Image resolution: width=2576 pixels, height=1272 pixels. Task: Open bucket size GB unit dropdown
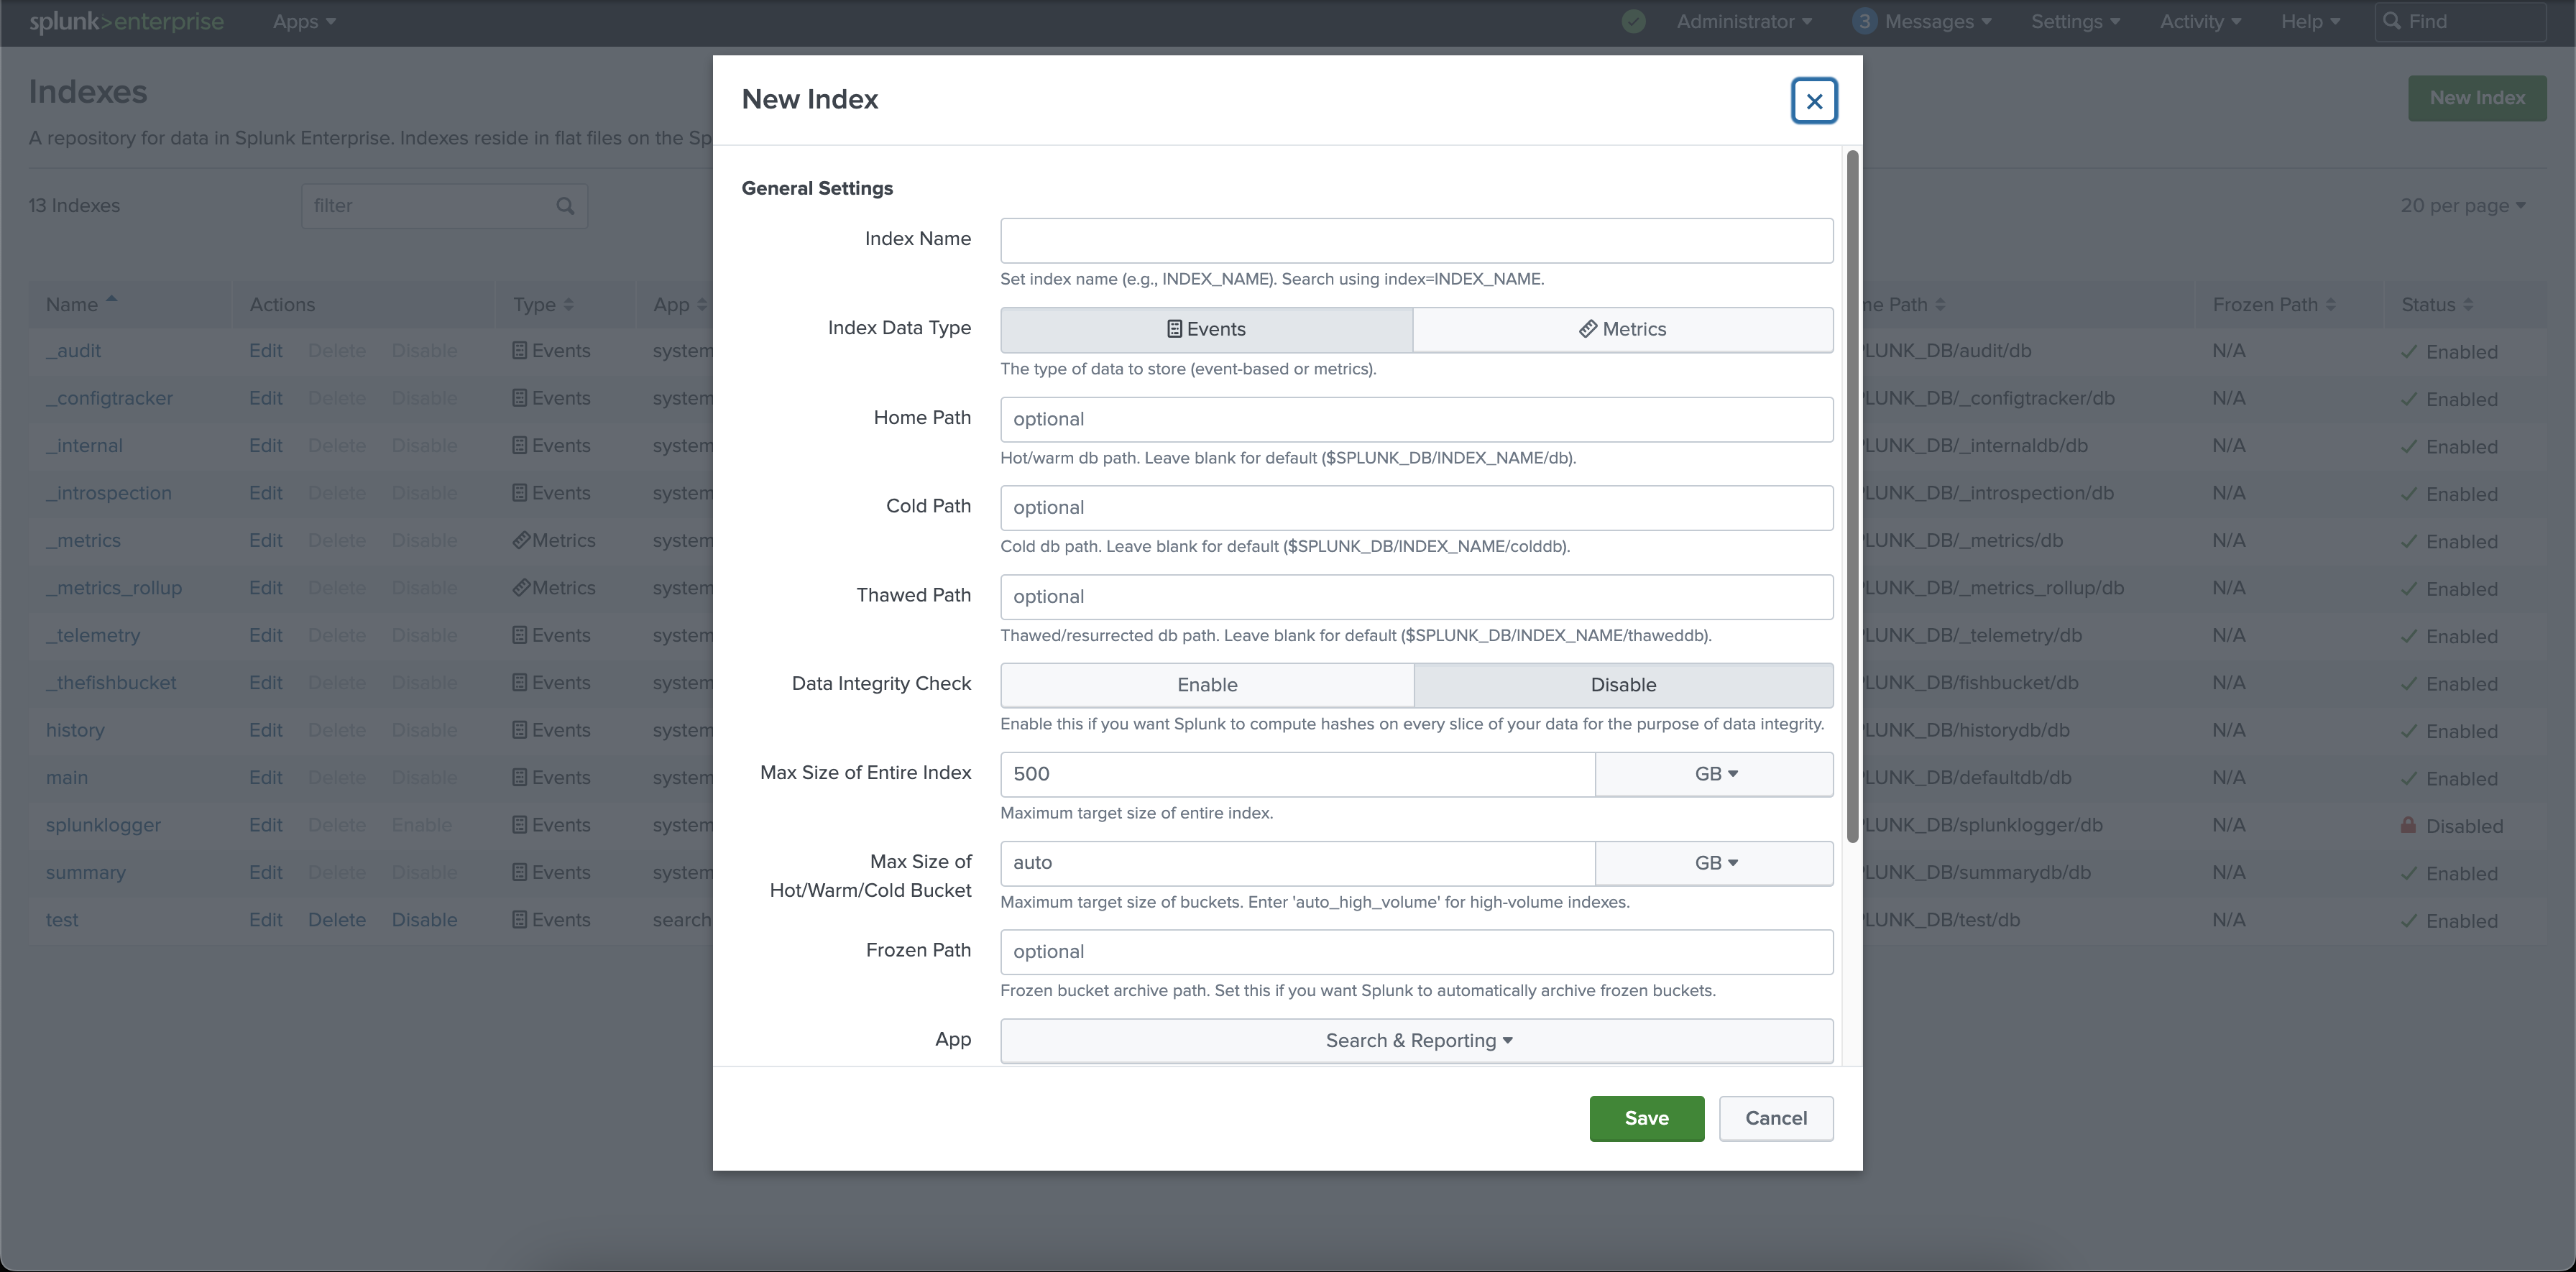tap(1714, 863)
